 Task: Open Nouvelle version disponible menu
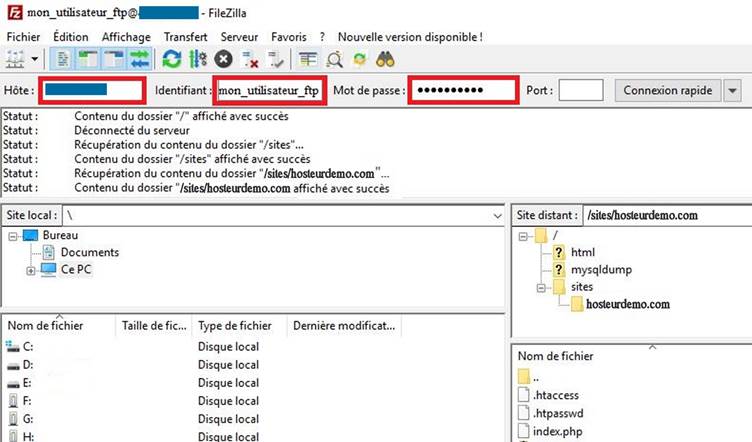click(410, 37)
